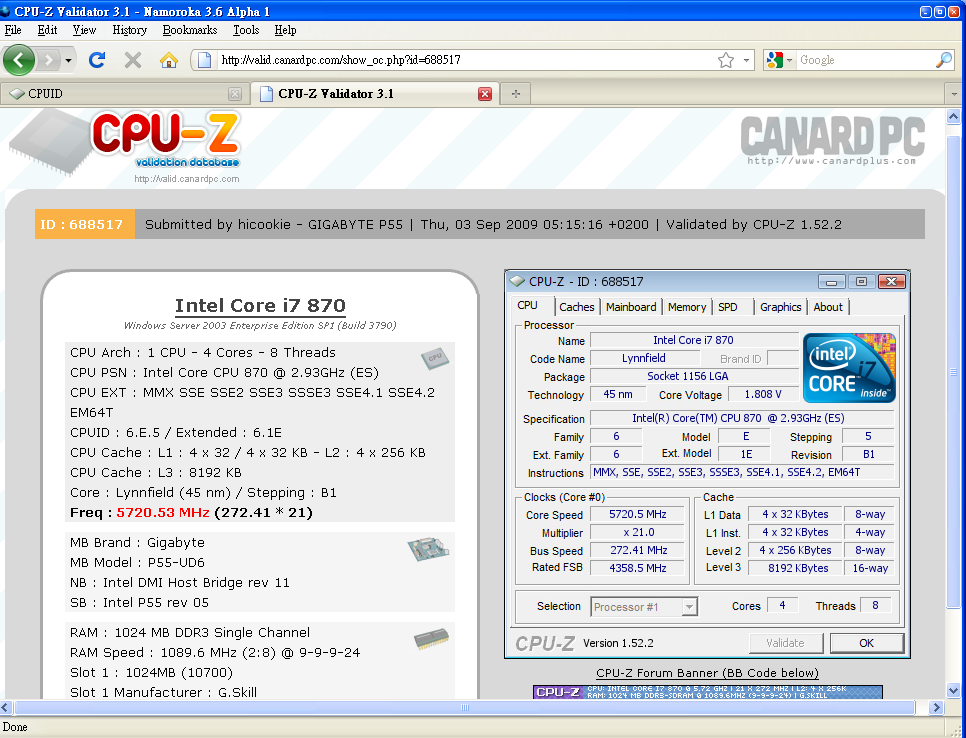Viewport: 966px width, 738px height.
Task: Click the MB Model : P55-UD6 line
Action: point(137,562)
